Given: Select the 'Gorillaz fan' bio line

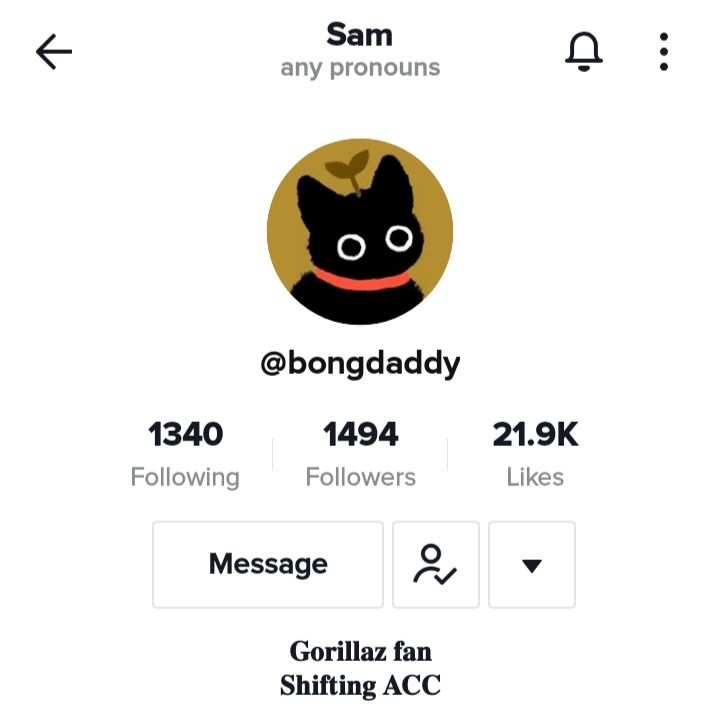Looking at the screenshot, I should tap(360, 652).
